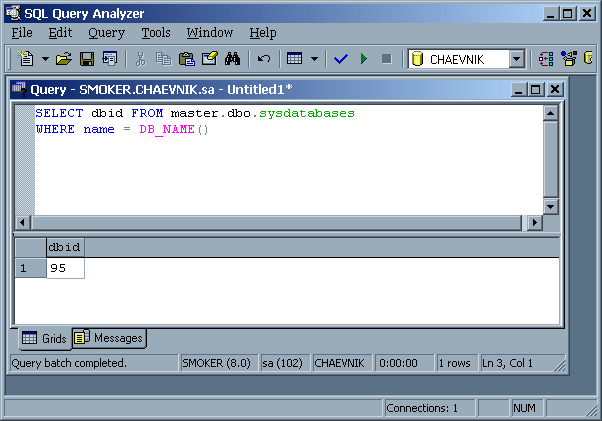
Task: Parse query with the blue checkmark icon
Action: click(x=341, y=59)
